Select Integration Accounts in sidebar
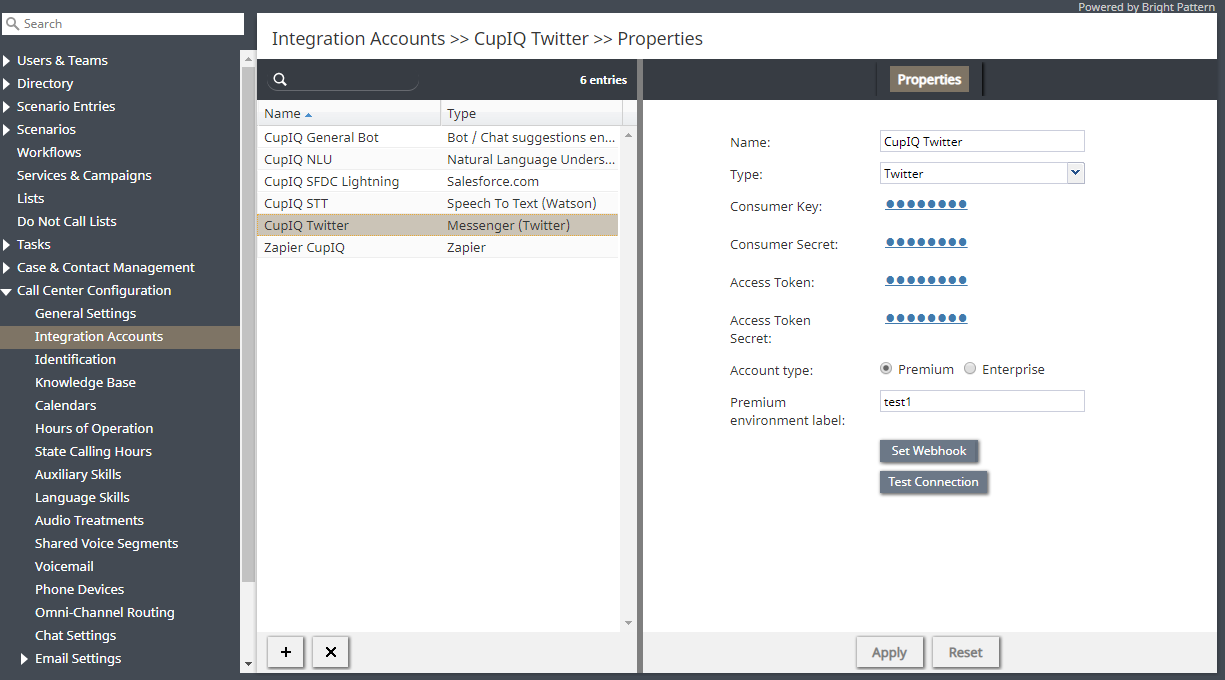Image resolution: width=1225 pixels, height=680 pixels. point(98,336)
